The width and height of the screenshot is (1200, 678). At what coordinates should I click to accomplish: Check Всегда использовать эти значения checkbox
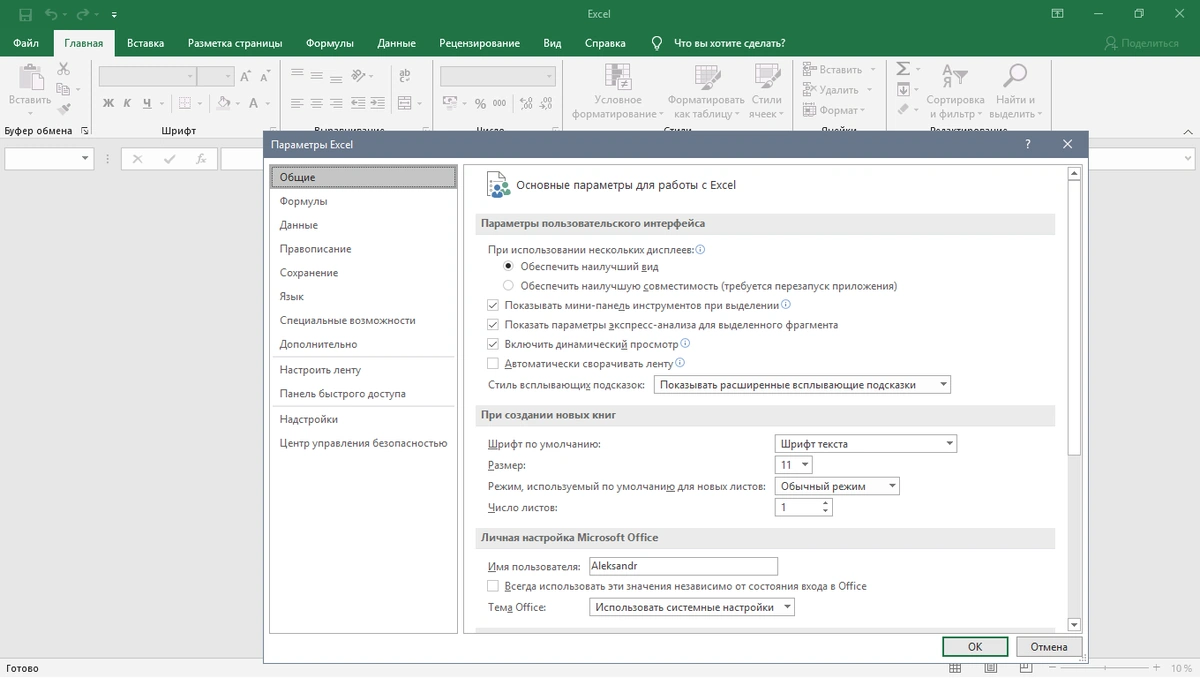pyautogui.click(x=492, y=586)
